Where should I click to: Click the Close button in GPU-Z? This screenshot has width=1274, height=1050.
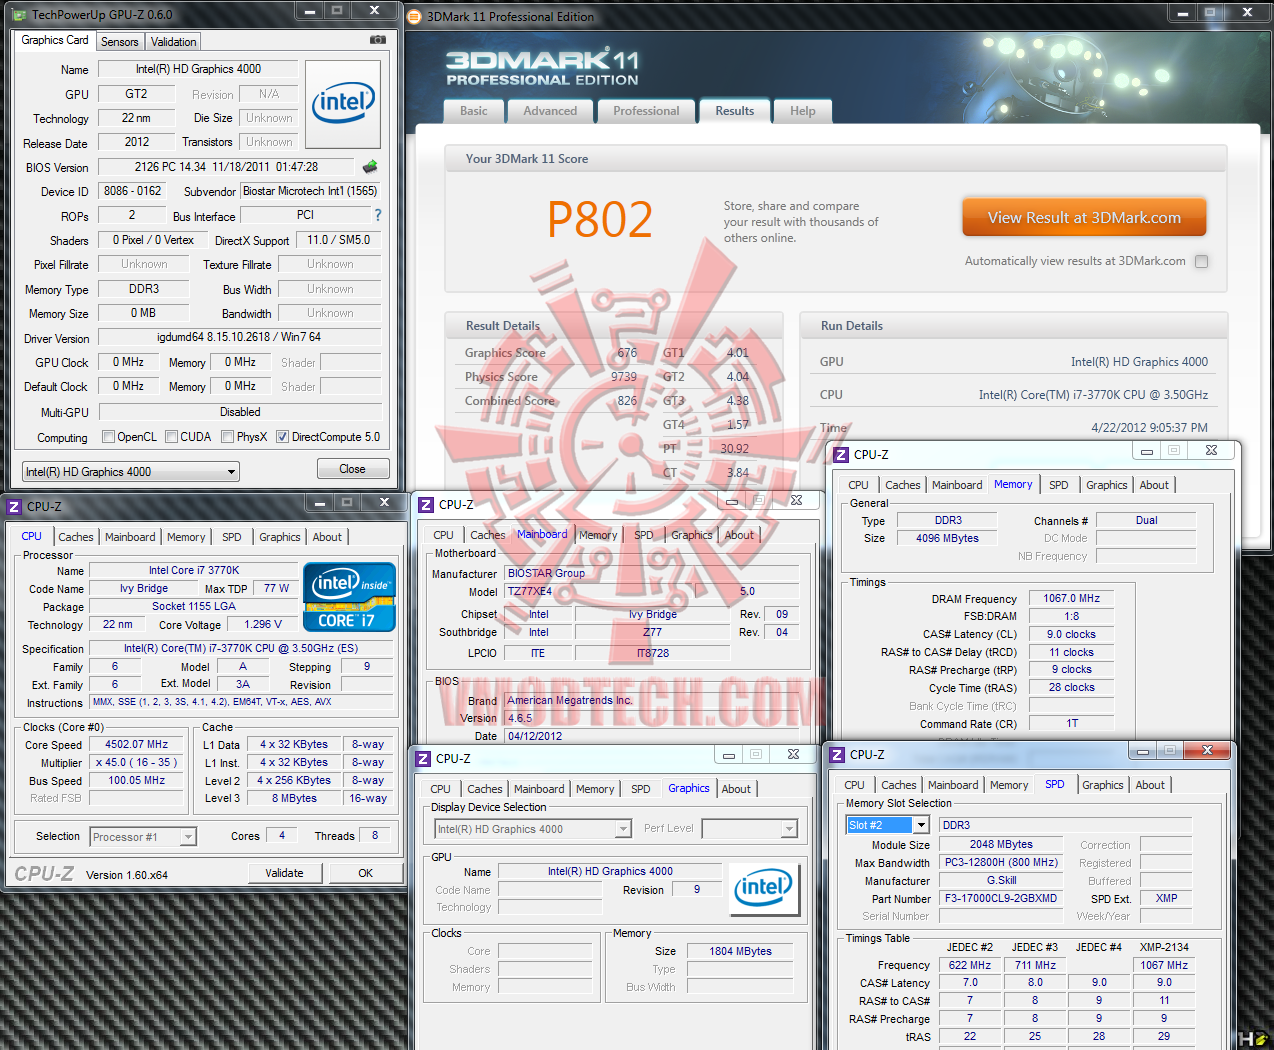[352, 469]
